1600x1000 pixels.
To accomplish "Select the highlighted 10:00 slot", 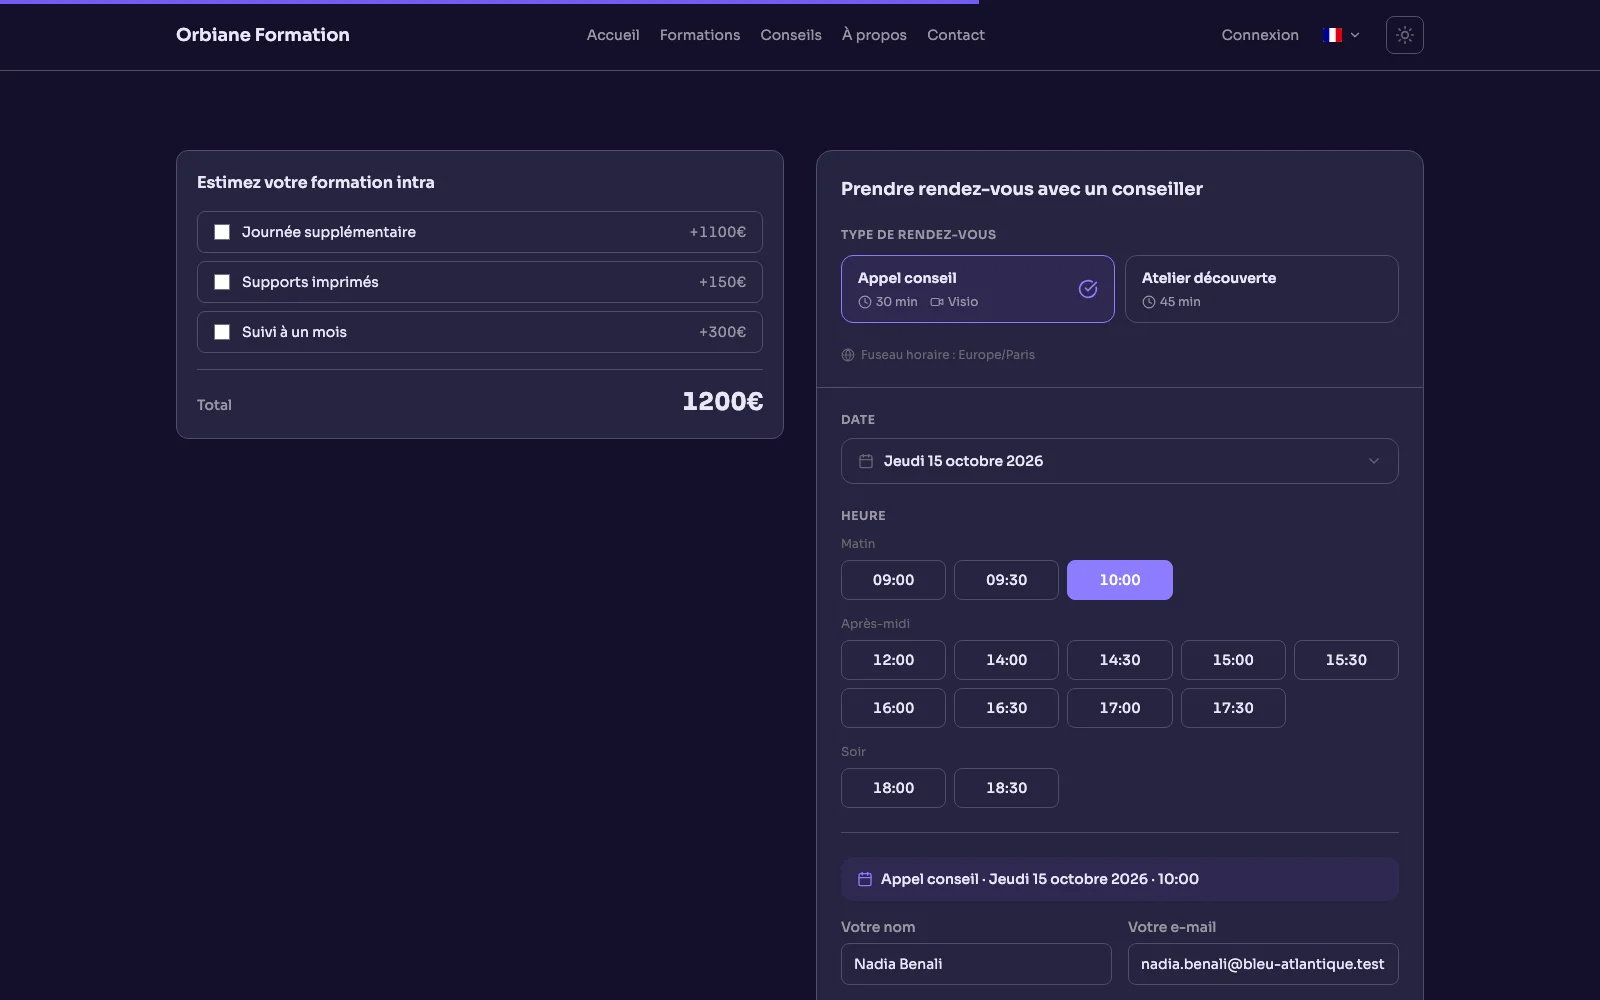I will point(1120,580).
